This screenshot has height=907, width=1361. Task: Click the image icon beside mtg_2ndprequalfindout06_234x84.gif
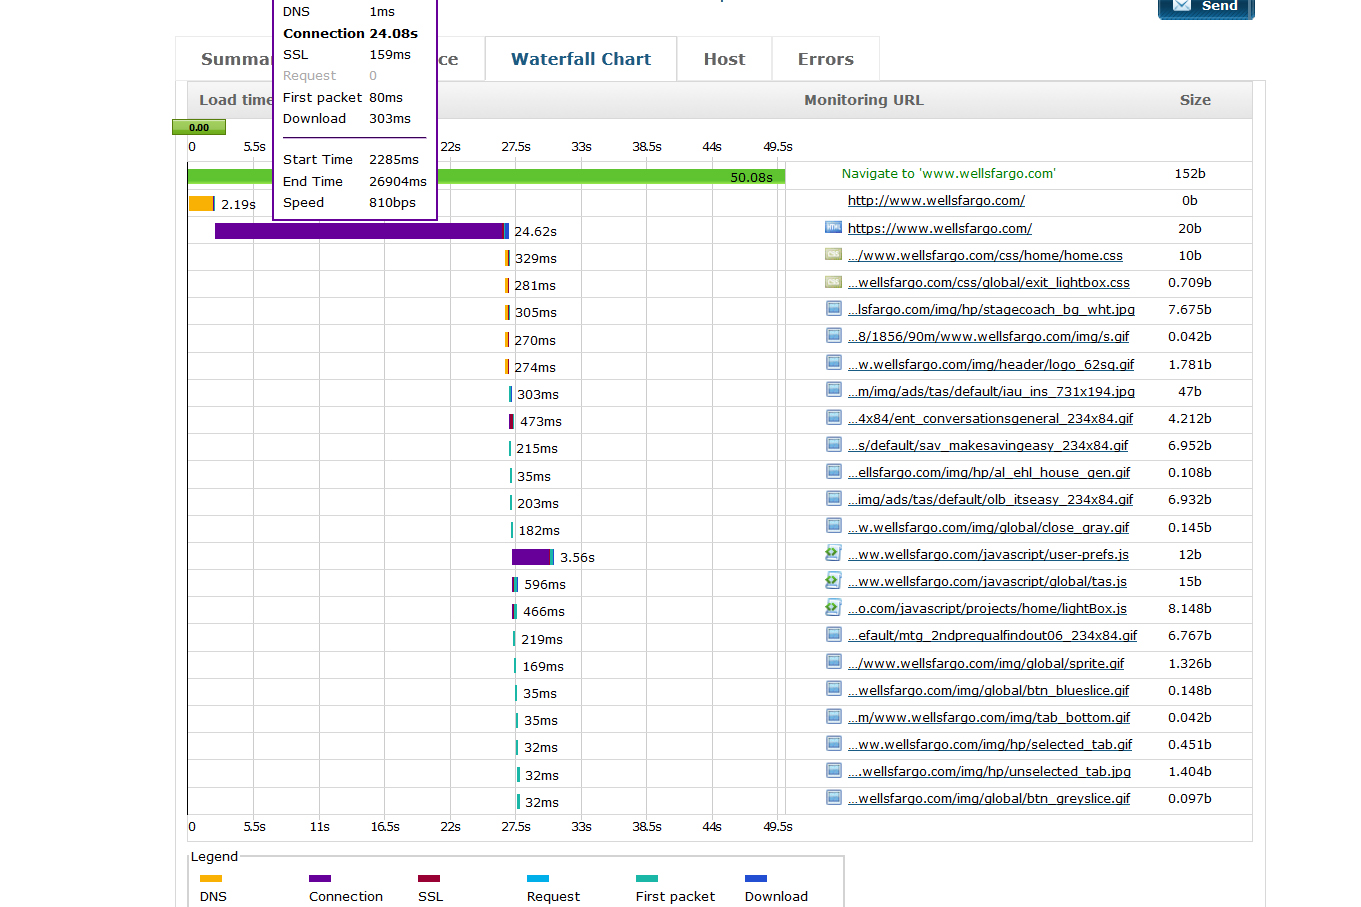pyautogui.click(x=833, y=634)
